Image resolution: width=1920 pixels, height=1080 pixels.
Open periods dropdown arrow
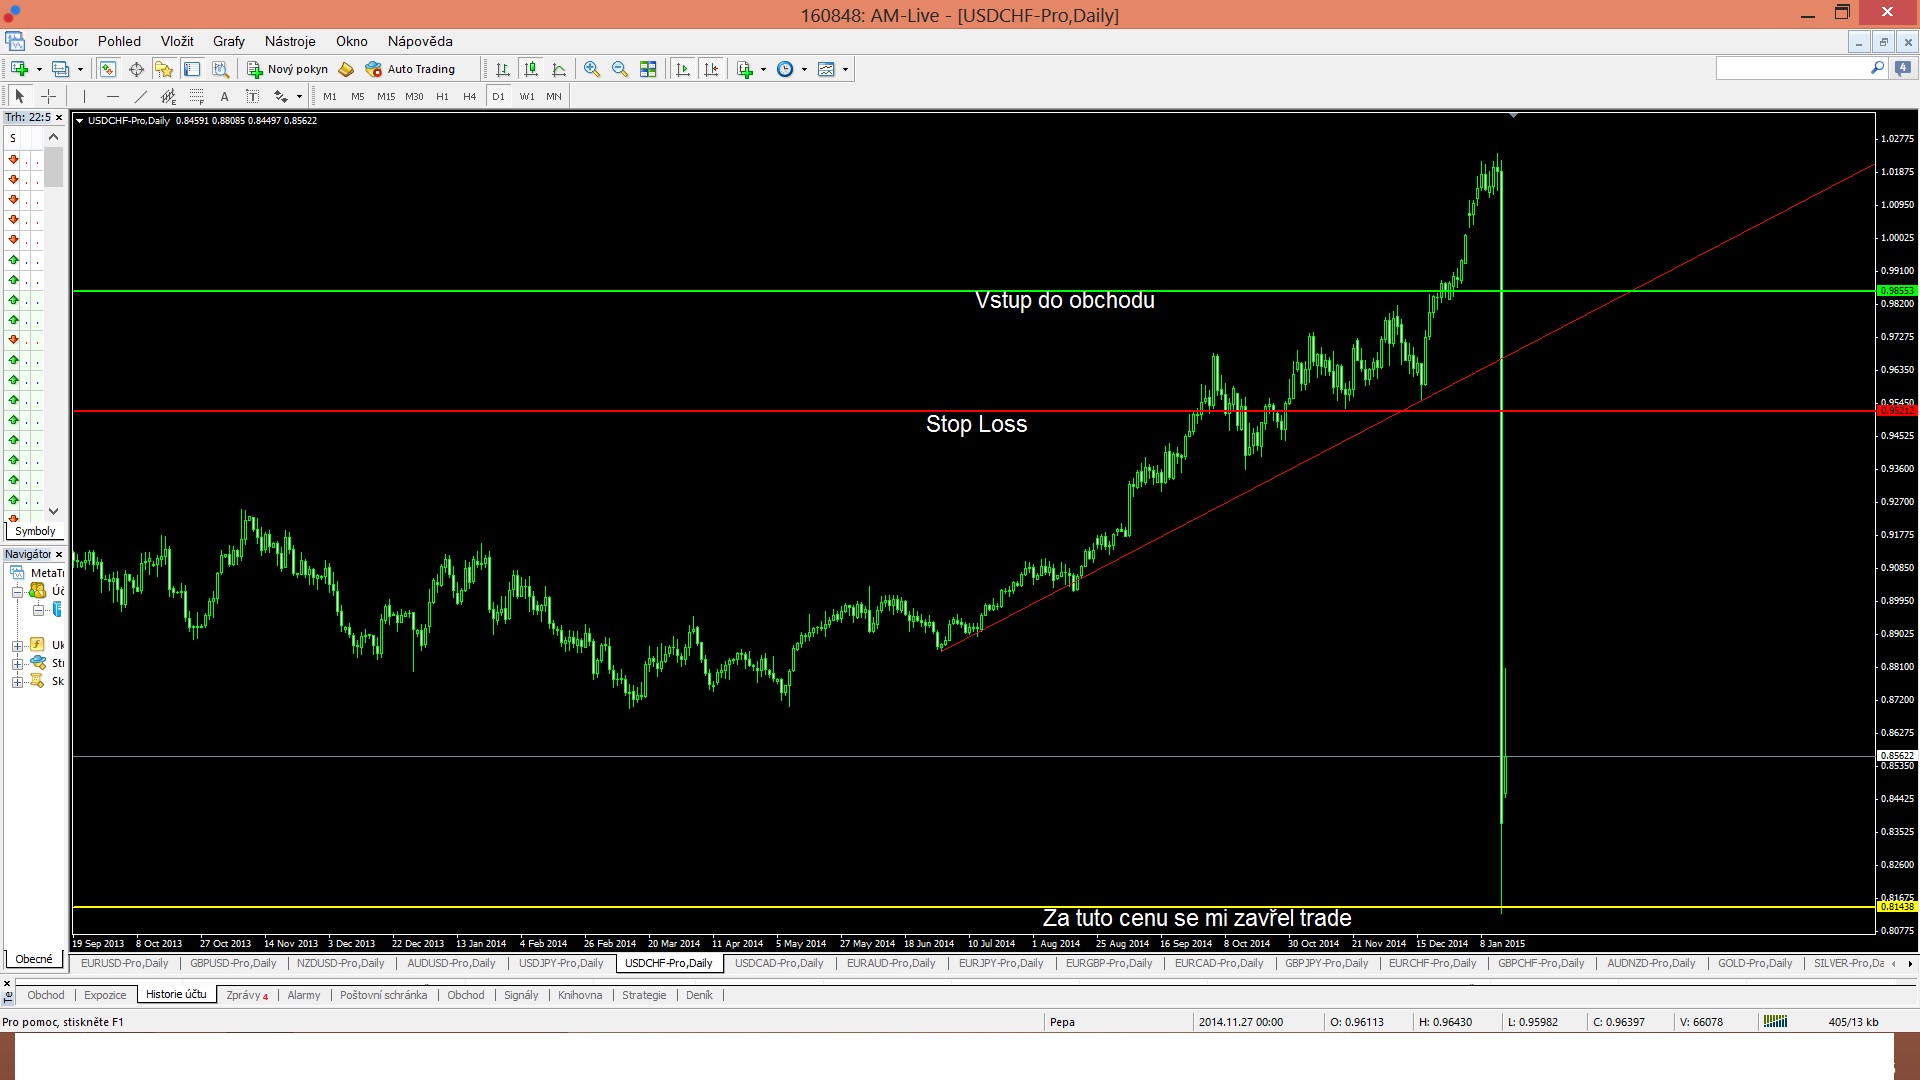(x=804, y=69)
